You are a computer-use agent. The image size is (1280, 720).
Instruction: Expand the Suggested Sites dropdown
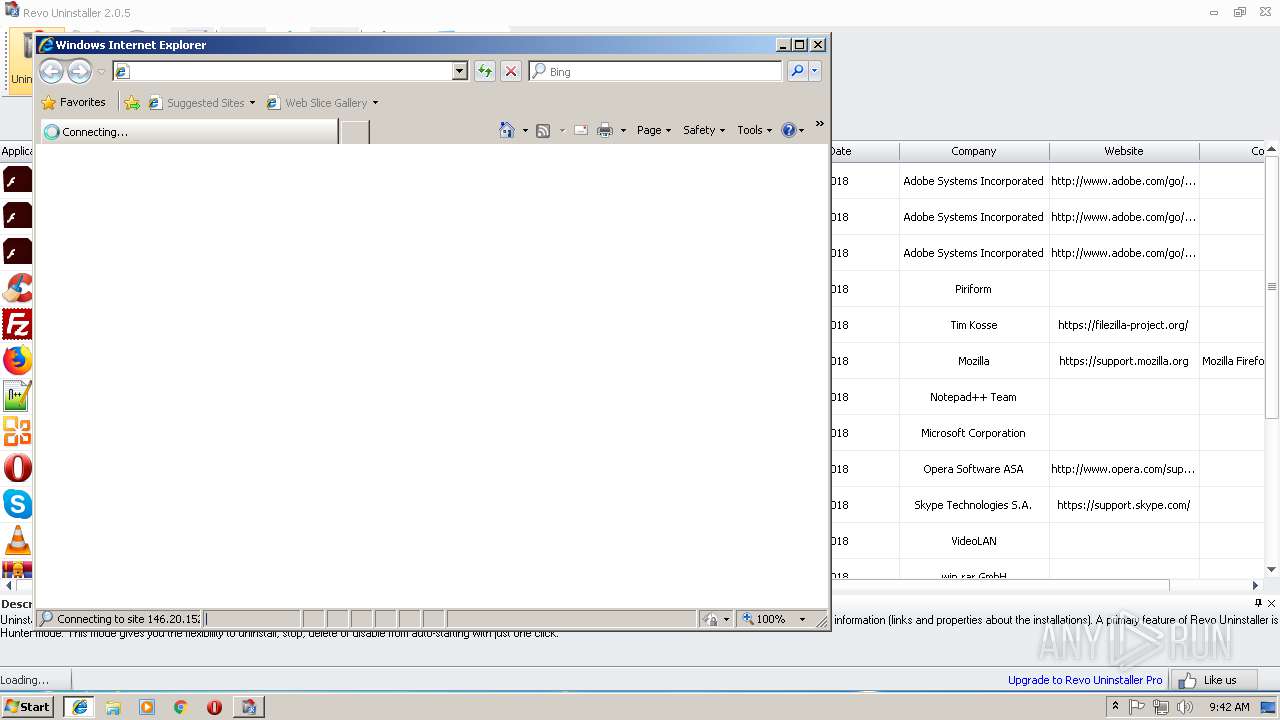[x=252, y=103]
